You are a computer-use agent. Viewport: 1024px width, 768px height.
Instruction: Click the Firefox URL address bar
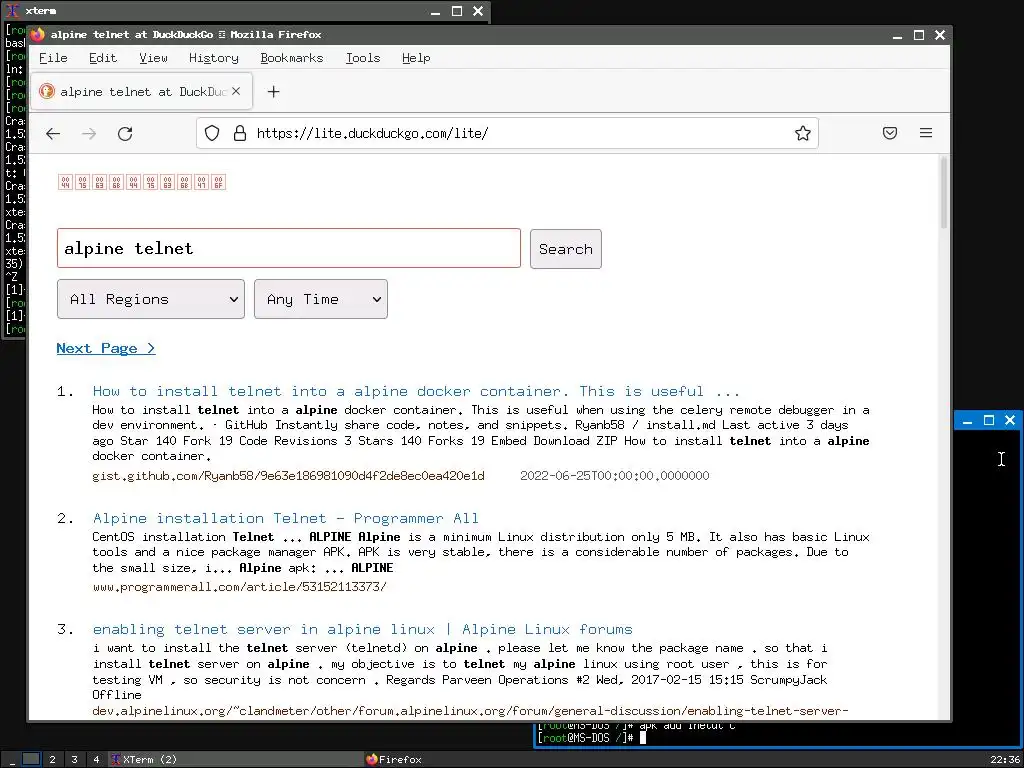pyautogui.click(x=507, y=133)
